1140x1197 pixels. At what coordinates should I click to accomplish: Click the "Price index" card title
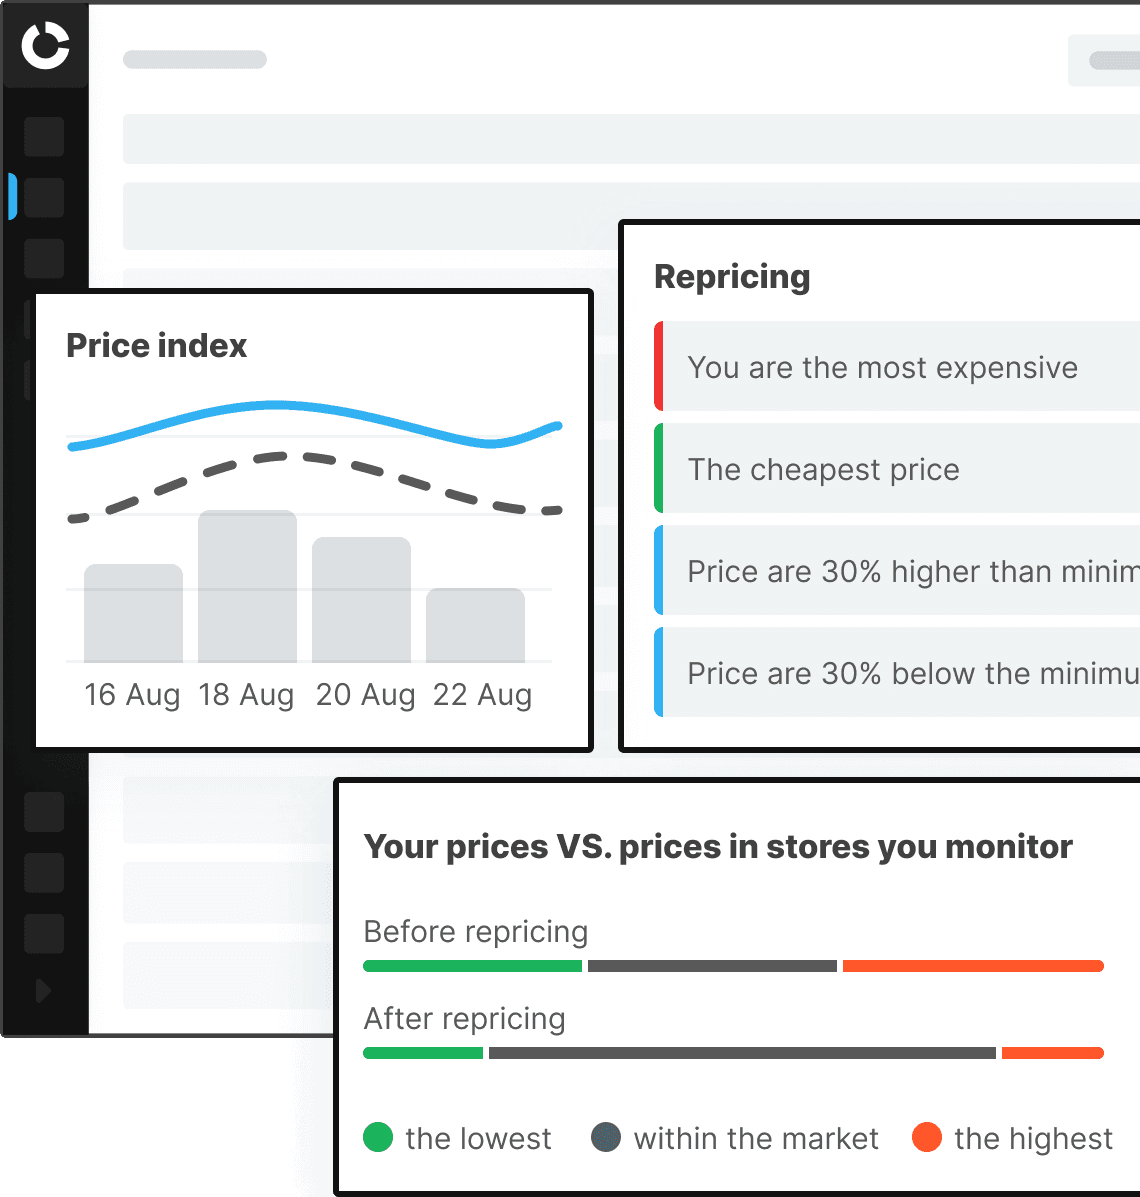click(x=156, y=345)
